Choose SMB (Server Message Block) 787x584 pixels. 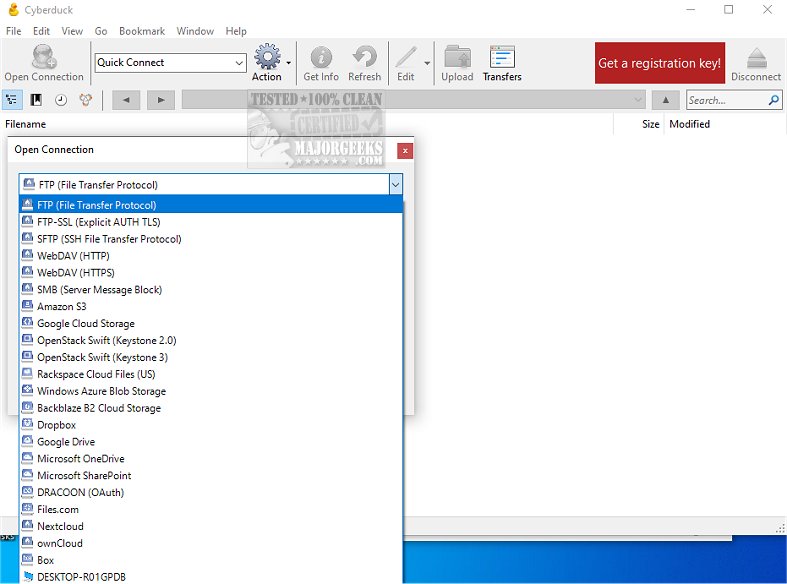(x=211, y=289)
